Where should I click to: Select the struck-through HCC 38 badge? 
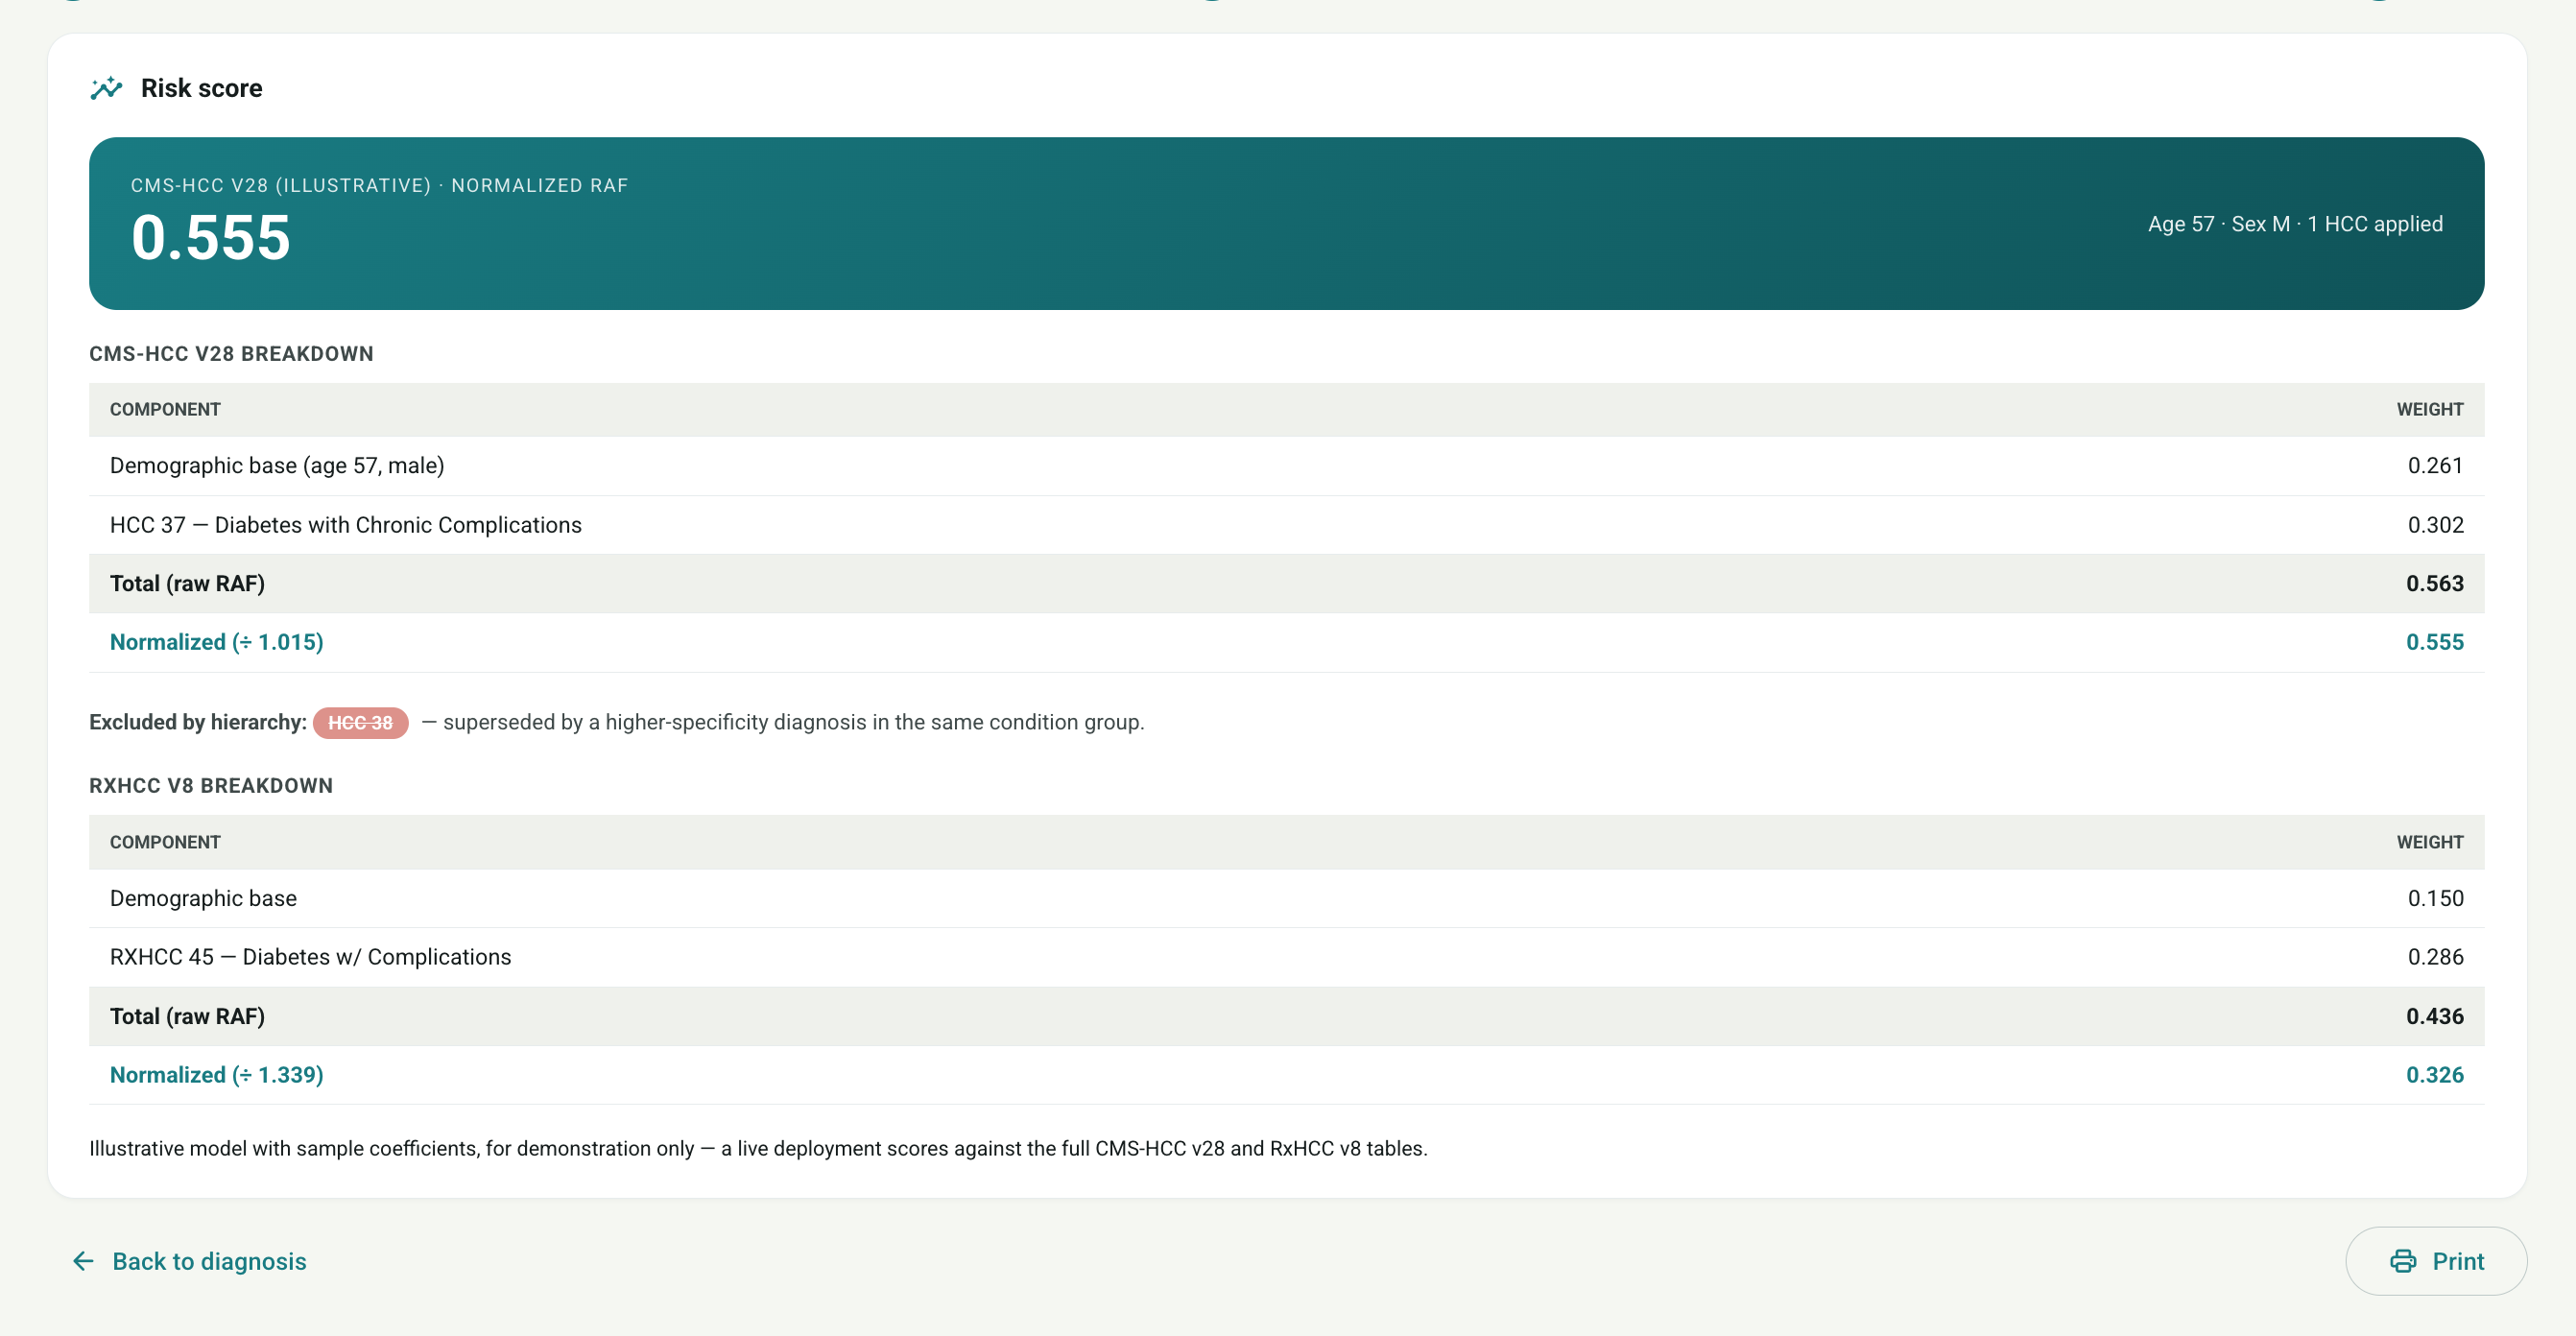[360, 722]
